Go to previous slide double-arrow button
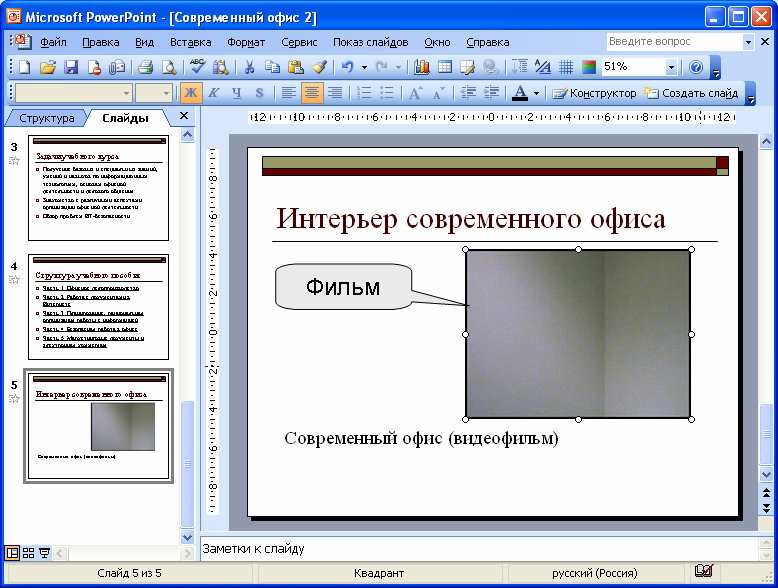Image resolution: width=778 pixels, height=588 pixels. coord(766,493)
